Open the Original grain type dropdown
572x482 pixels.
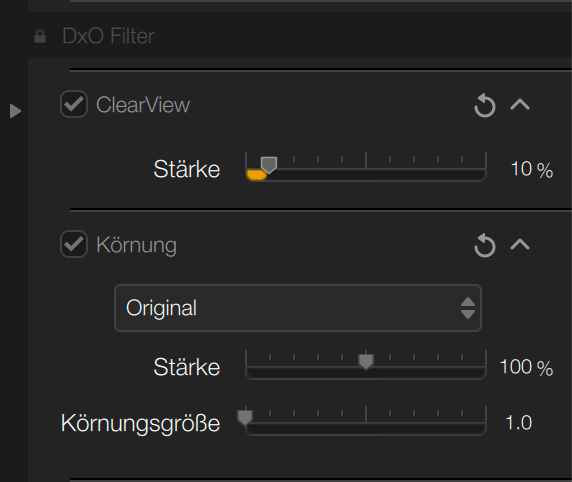point(298,308)
